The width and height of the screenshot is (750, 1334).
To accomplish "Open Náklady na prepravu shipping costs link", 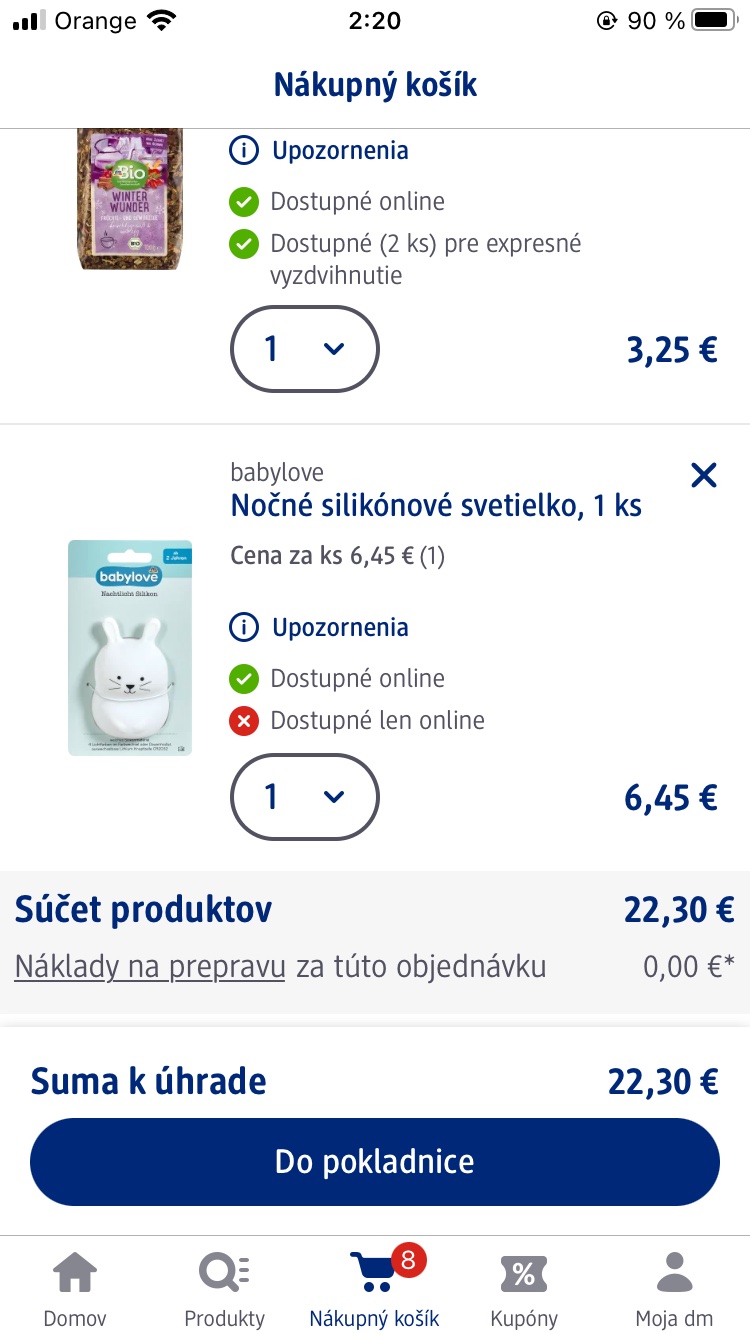I will point(150,967).
